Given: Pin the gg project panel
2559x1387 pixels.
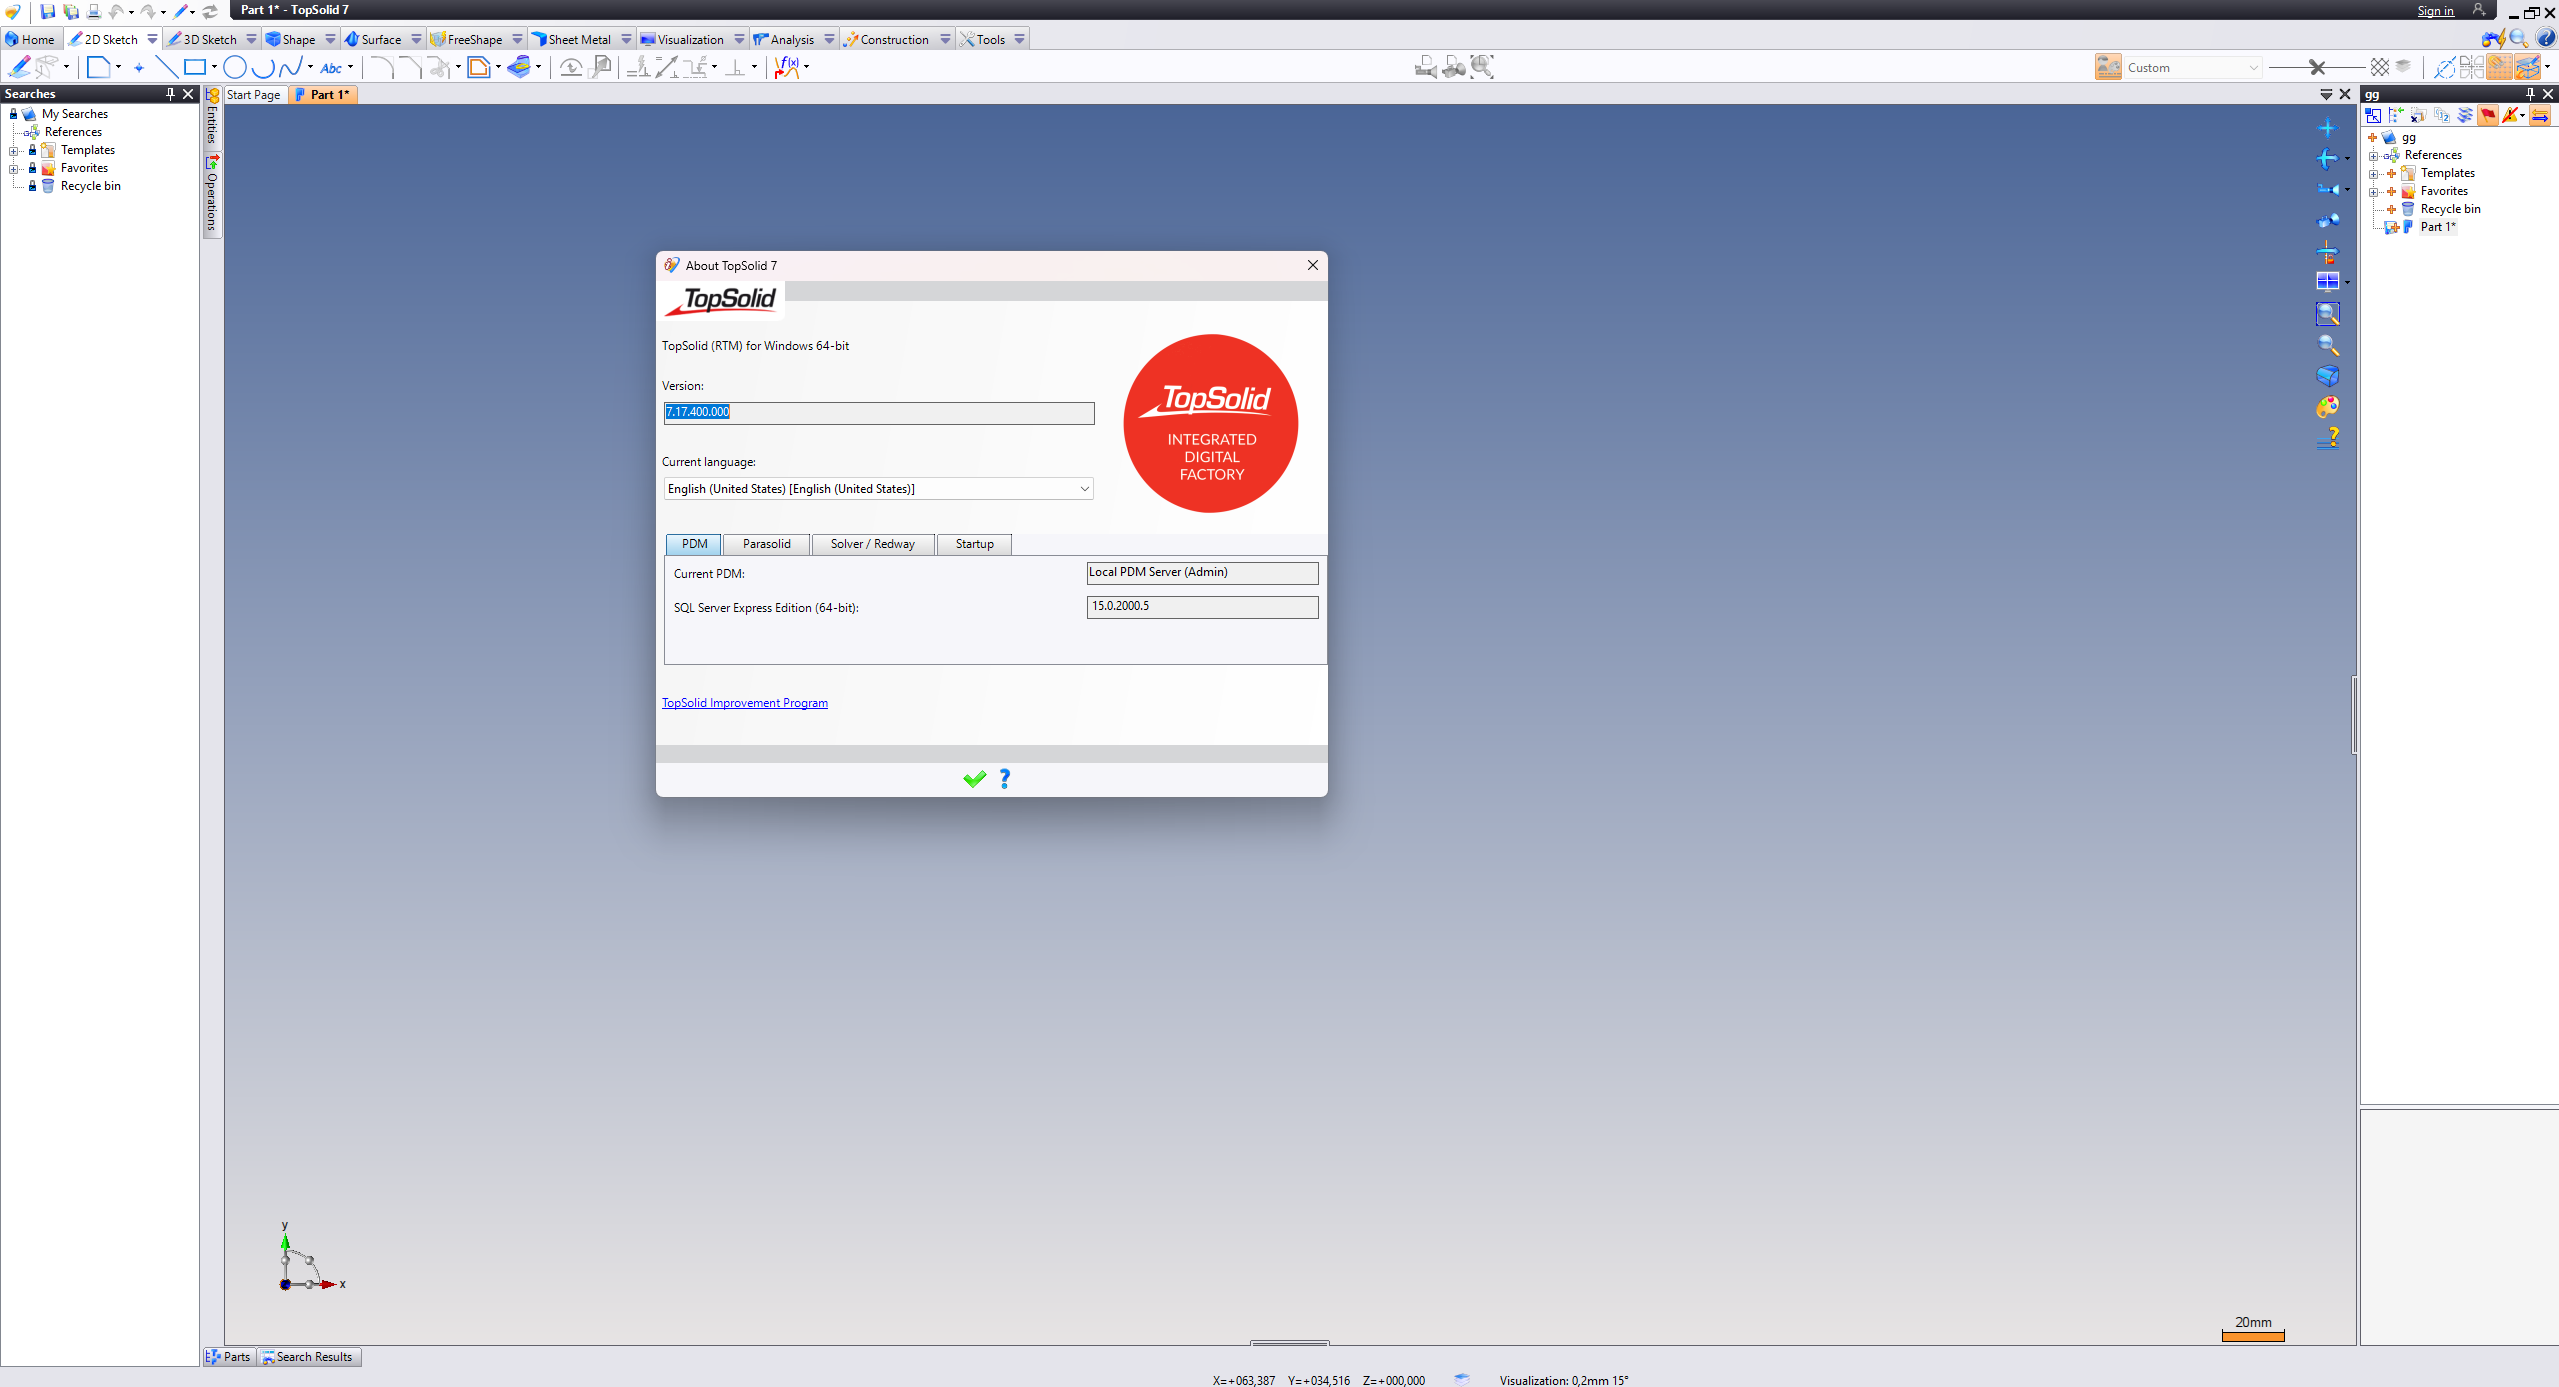Looking at the screenshot, I should (2530, 94).
